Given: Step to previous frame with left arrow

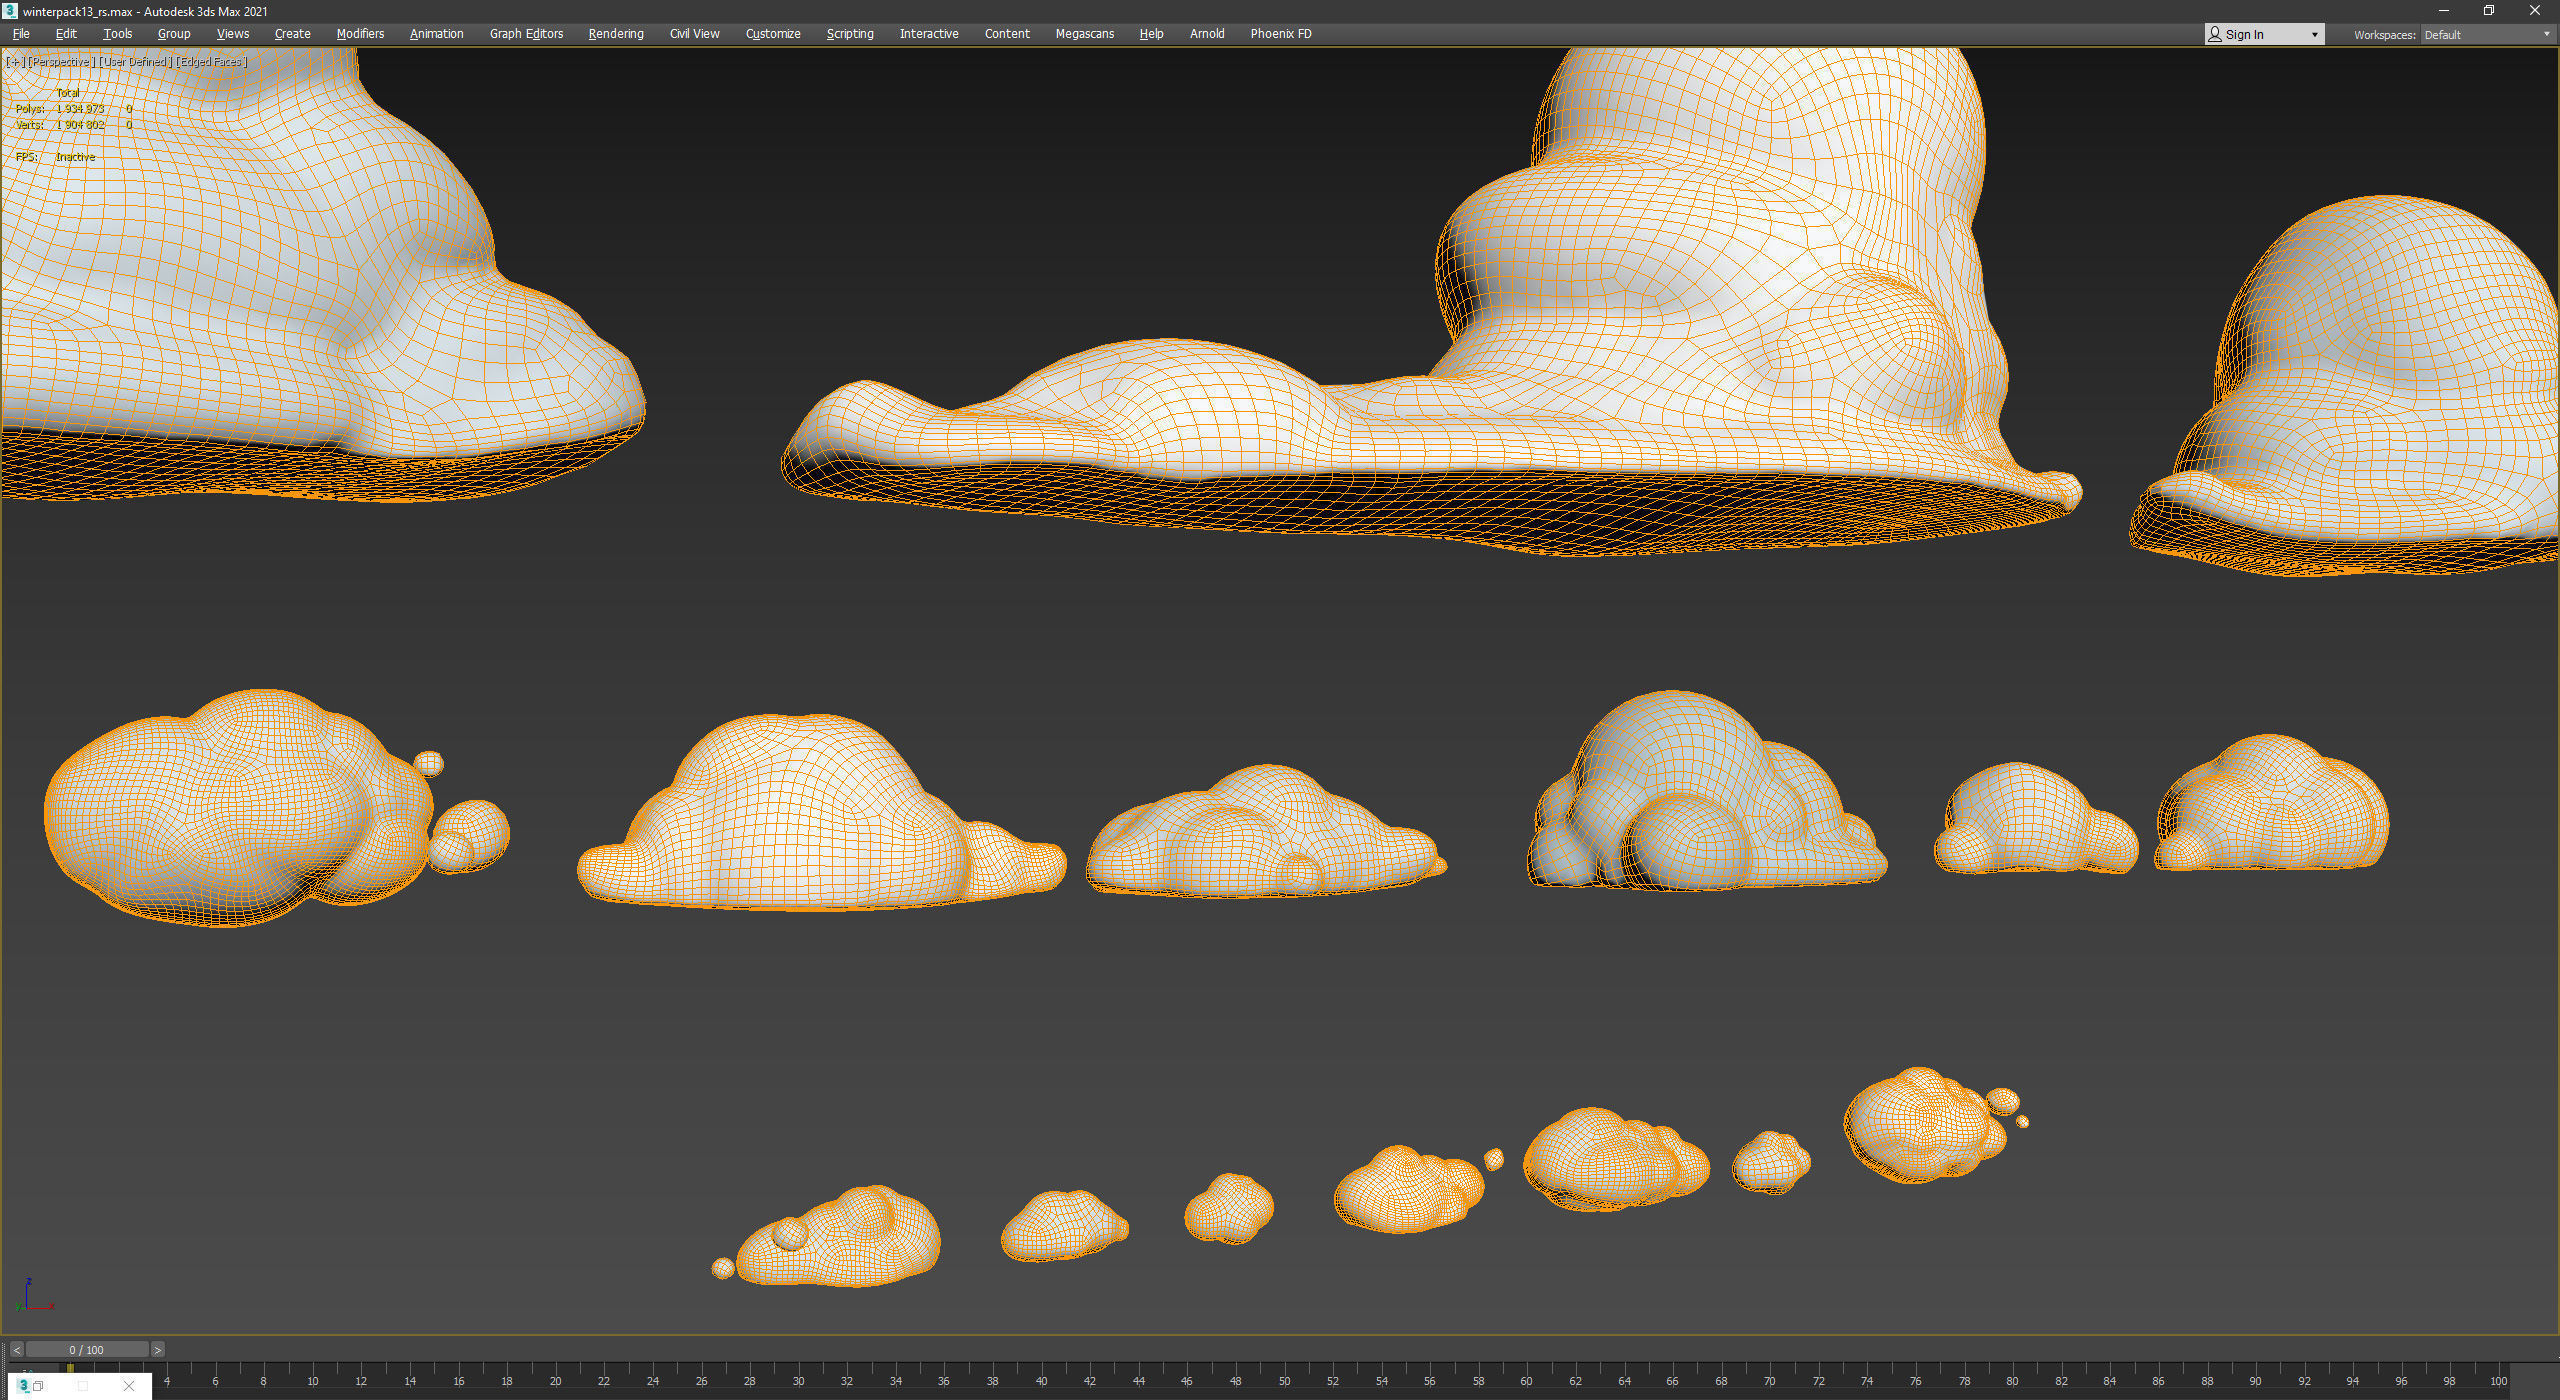Looking at the screenshot, I should (16, 1350).
